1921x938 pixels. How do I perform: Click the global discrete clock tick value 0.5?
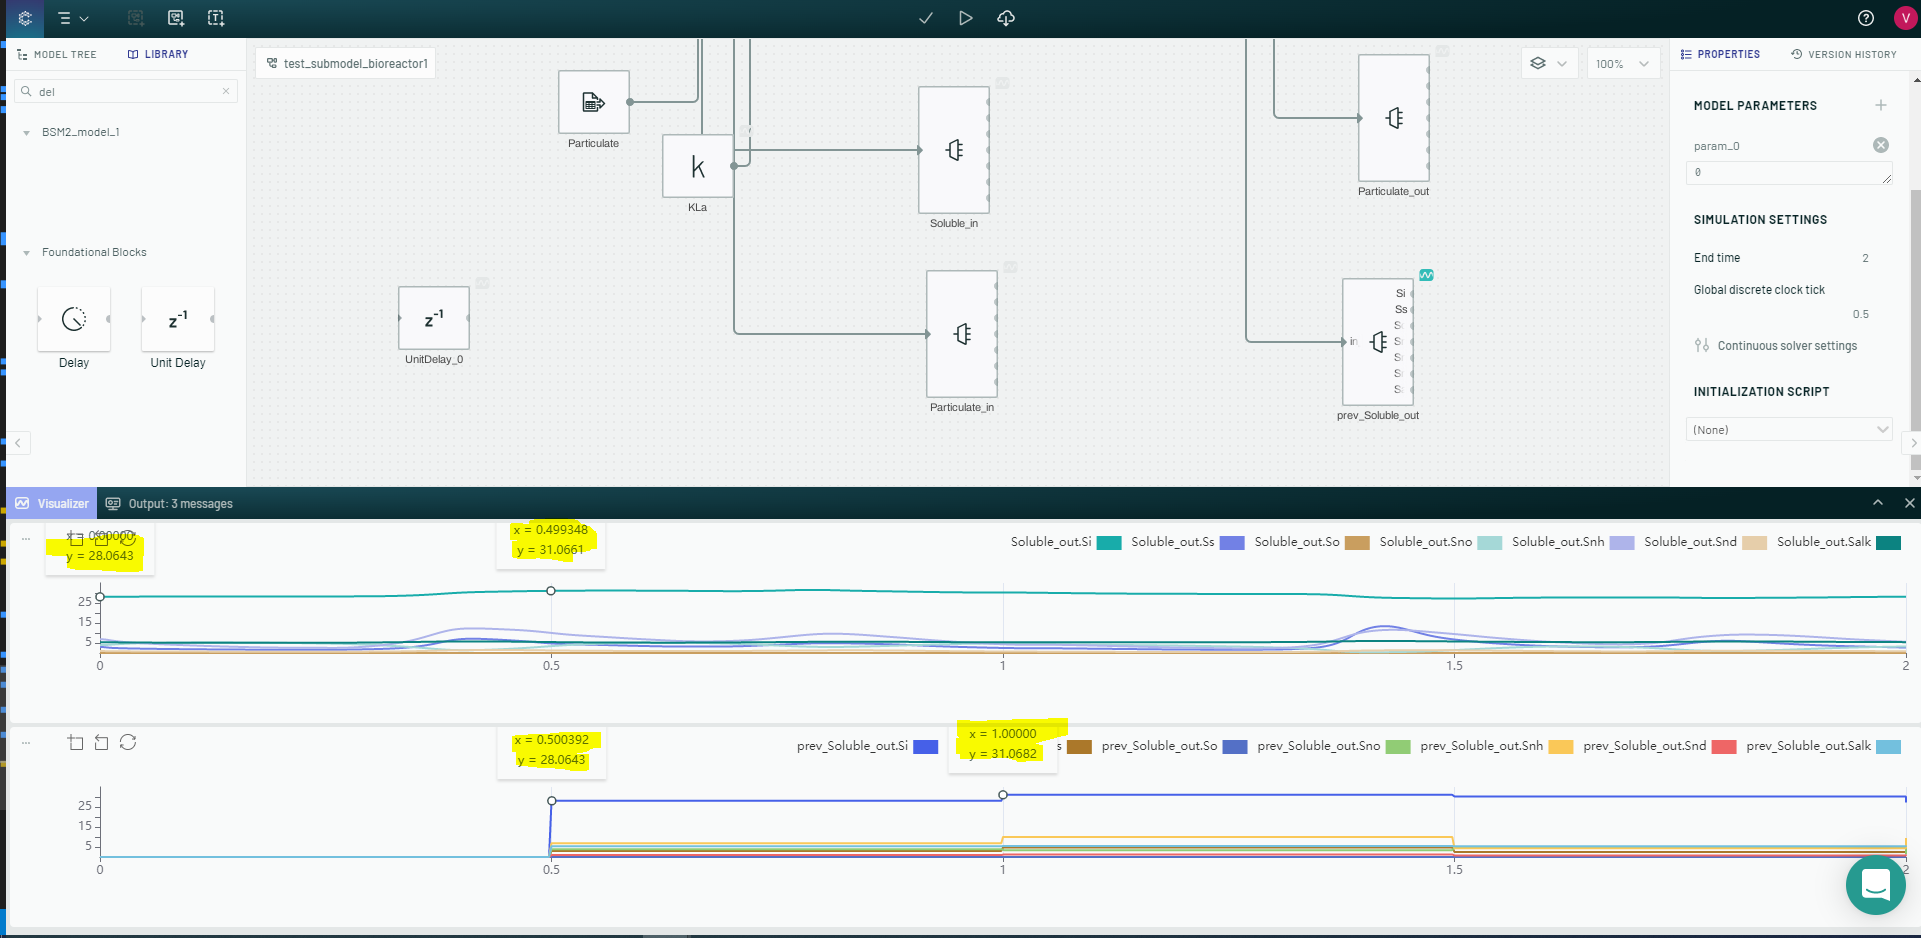[x=1860, y=314]
